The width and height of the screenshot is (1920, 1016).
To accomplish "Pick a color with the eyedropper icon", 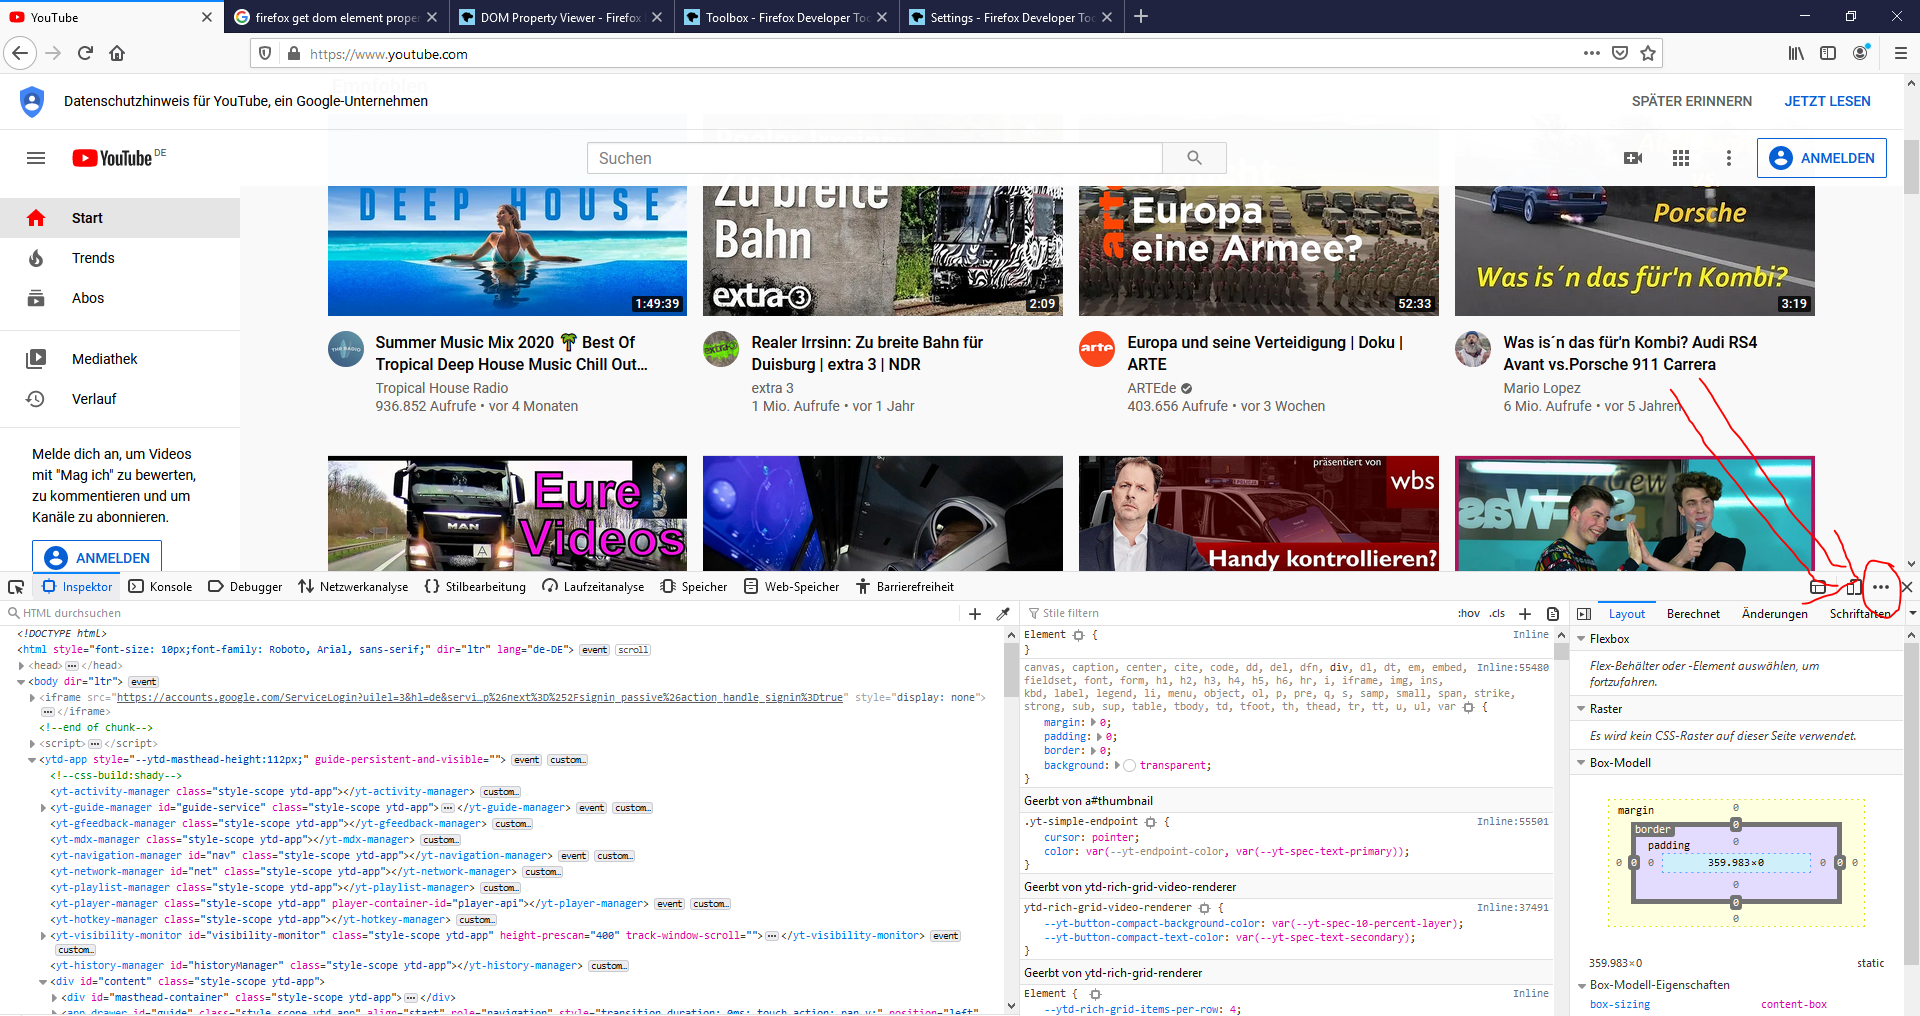I will (1003, 614).
